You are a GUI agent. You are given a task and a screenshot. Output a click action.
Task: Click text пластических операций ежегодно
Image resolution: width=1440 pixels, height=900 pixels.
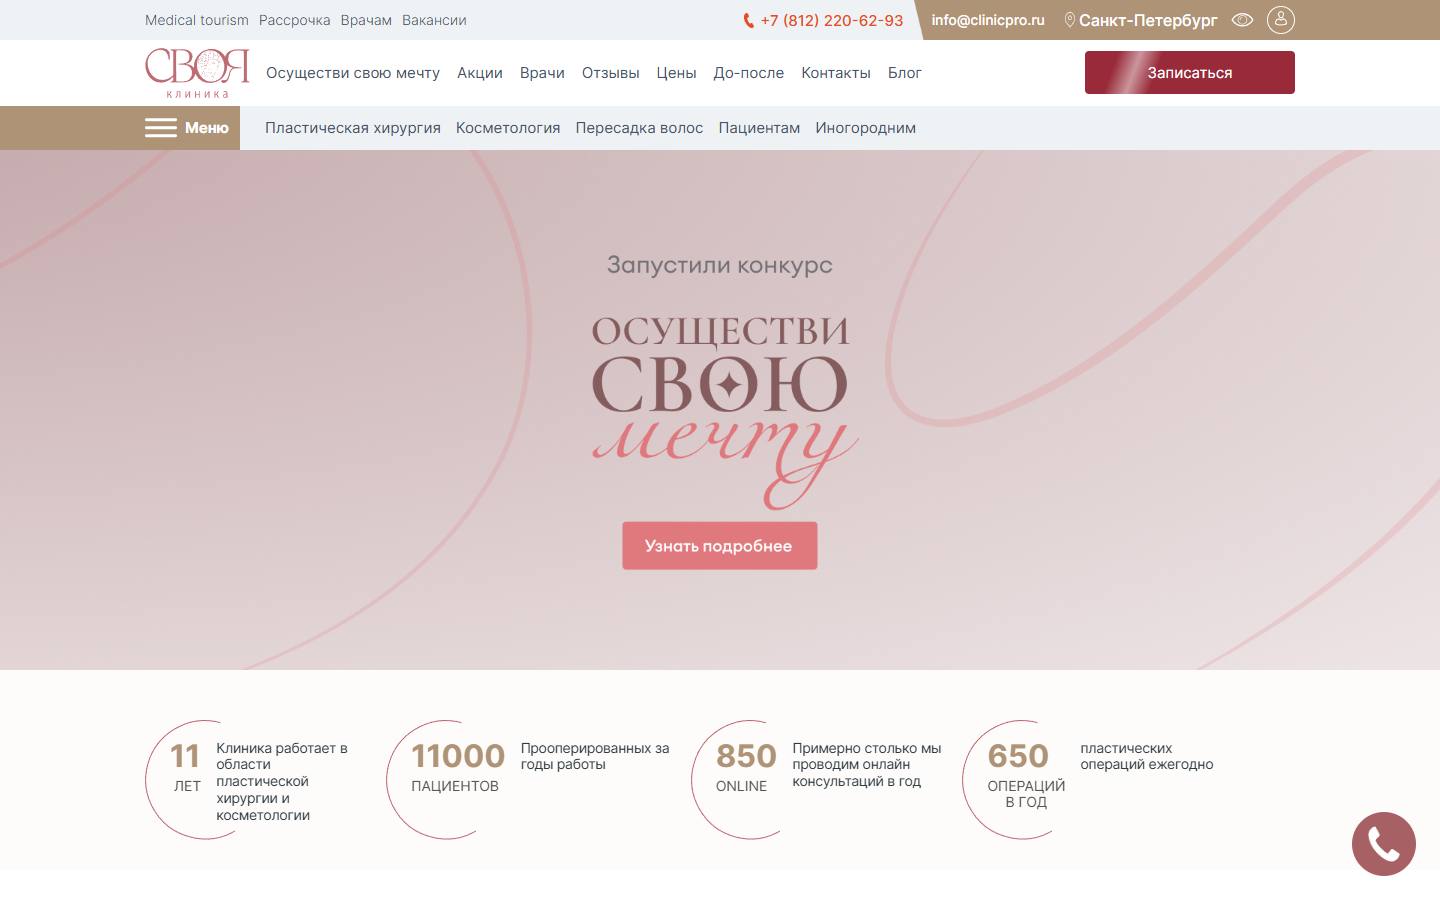[x=1147, y=756]
